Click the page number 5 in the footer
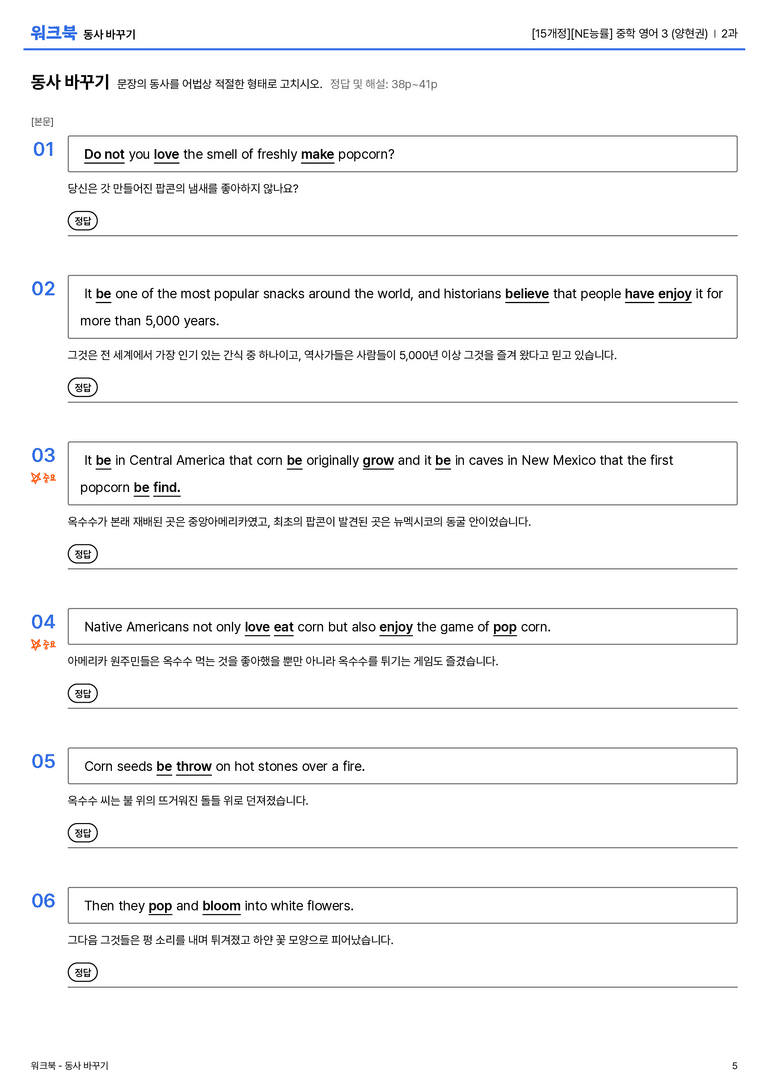The height and width of the screenshot is (1087, 768). click(735, 1066)
